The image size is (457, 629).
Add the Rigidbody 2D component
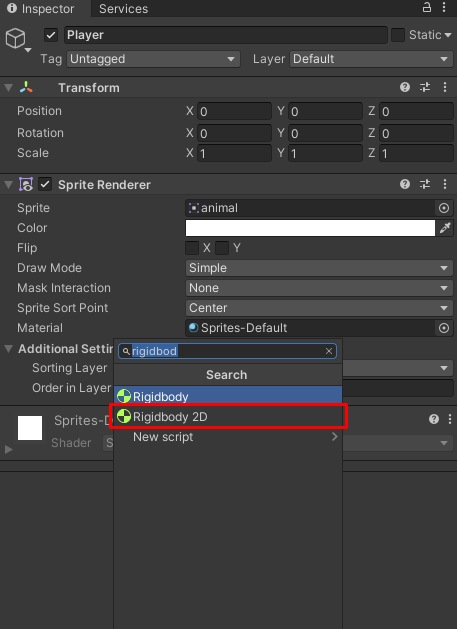(228, 417)
